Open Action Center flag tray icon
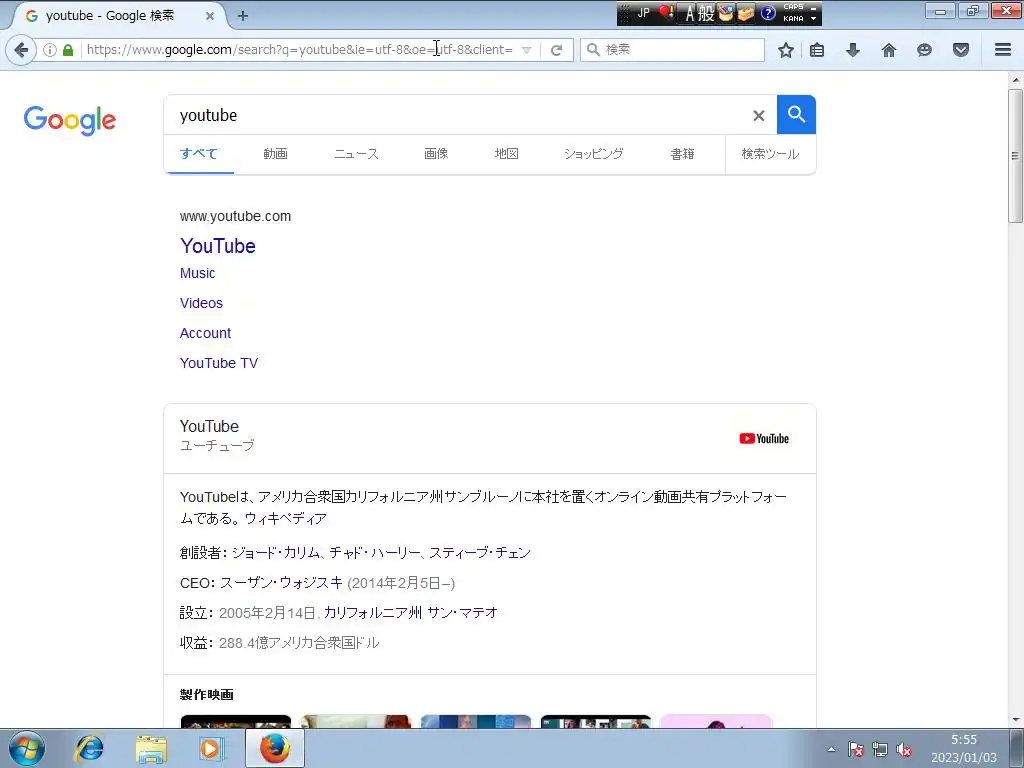Image resolution: width=1024 pixels, height=768 pixels. [x=856, y=750]
